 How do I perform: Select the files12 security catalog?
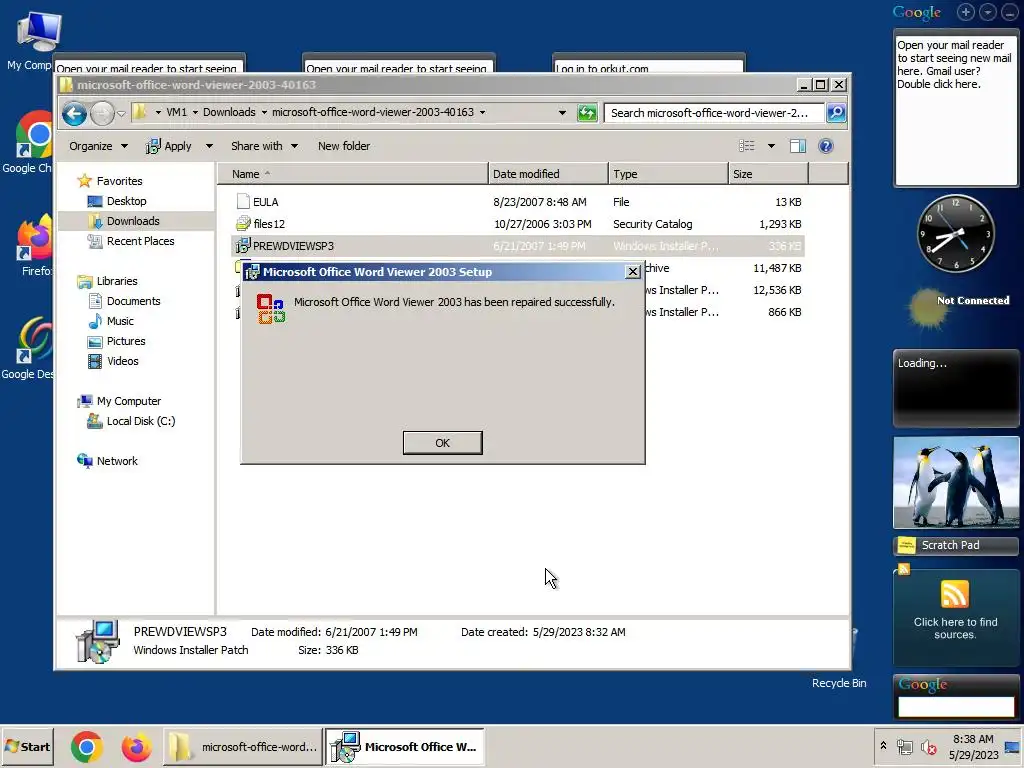coord(519,224)
